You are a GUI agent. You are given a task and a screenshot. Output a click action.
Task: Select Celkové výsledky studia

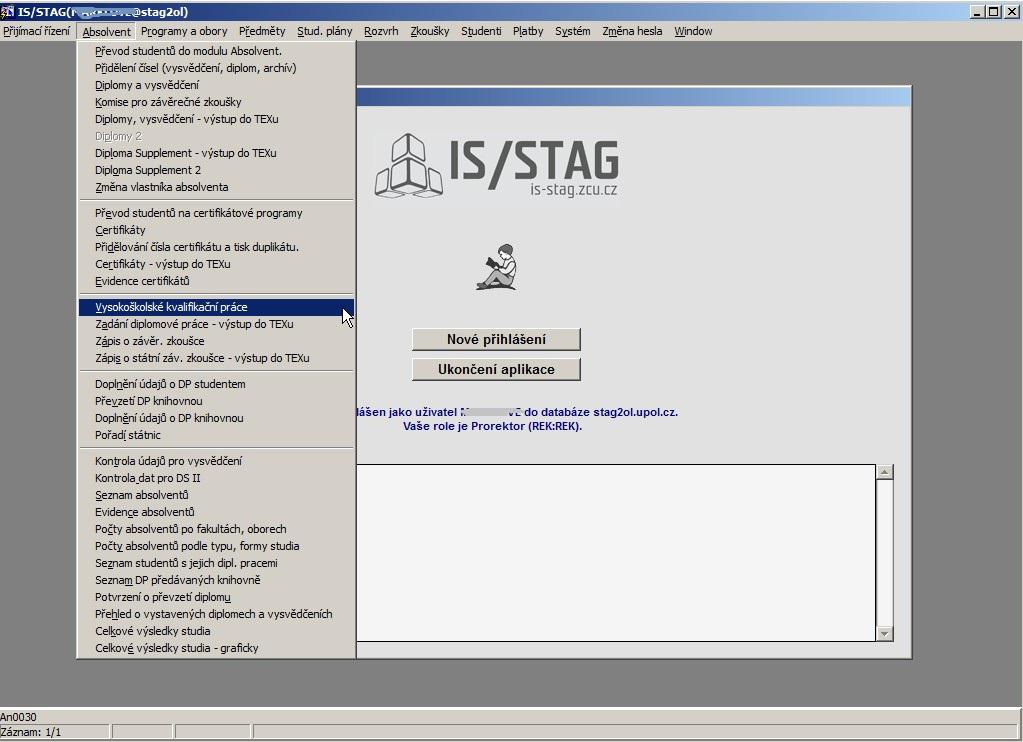(216, 630)
